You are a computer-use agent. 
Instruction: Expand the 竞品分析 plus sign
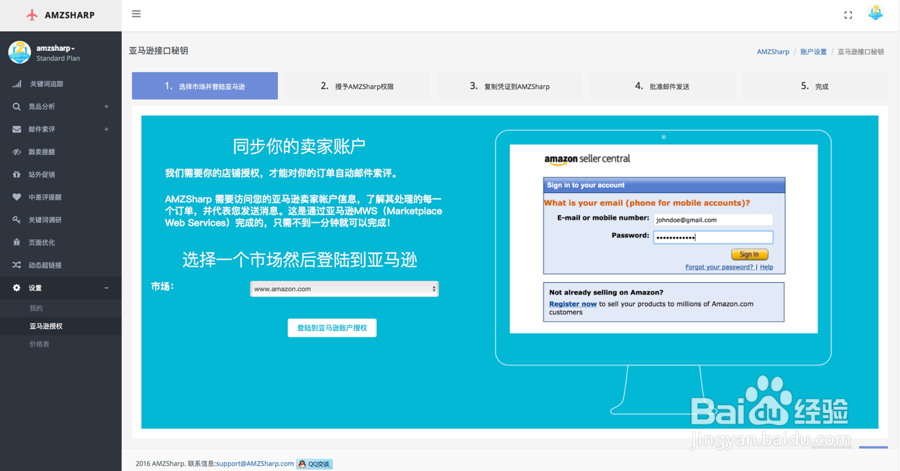(106, 107)
